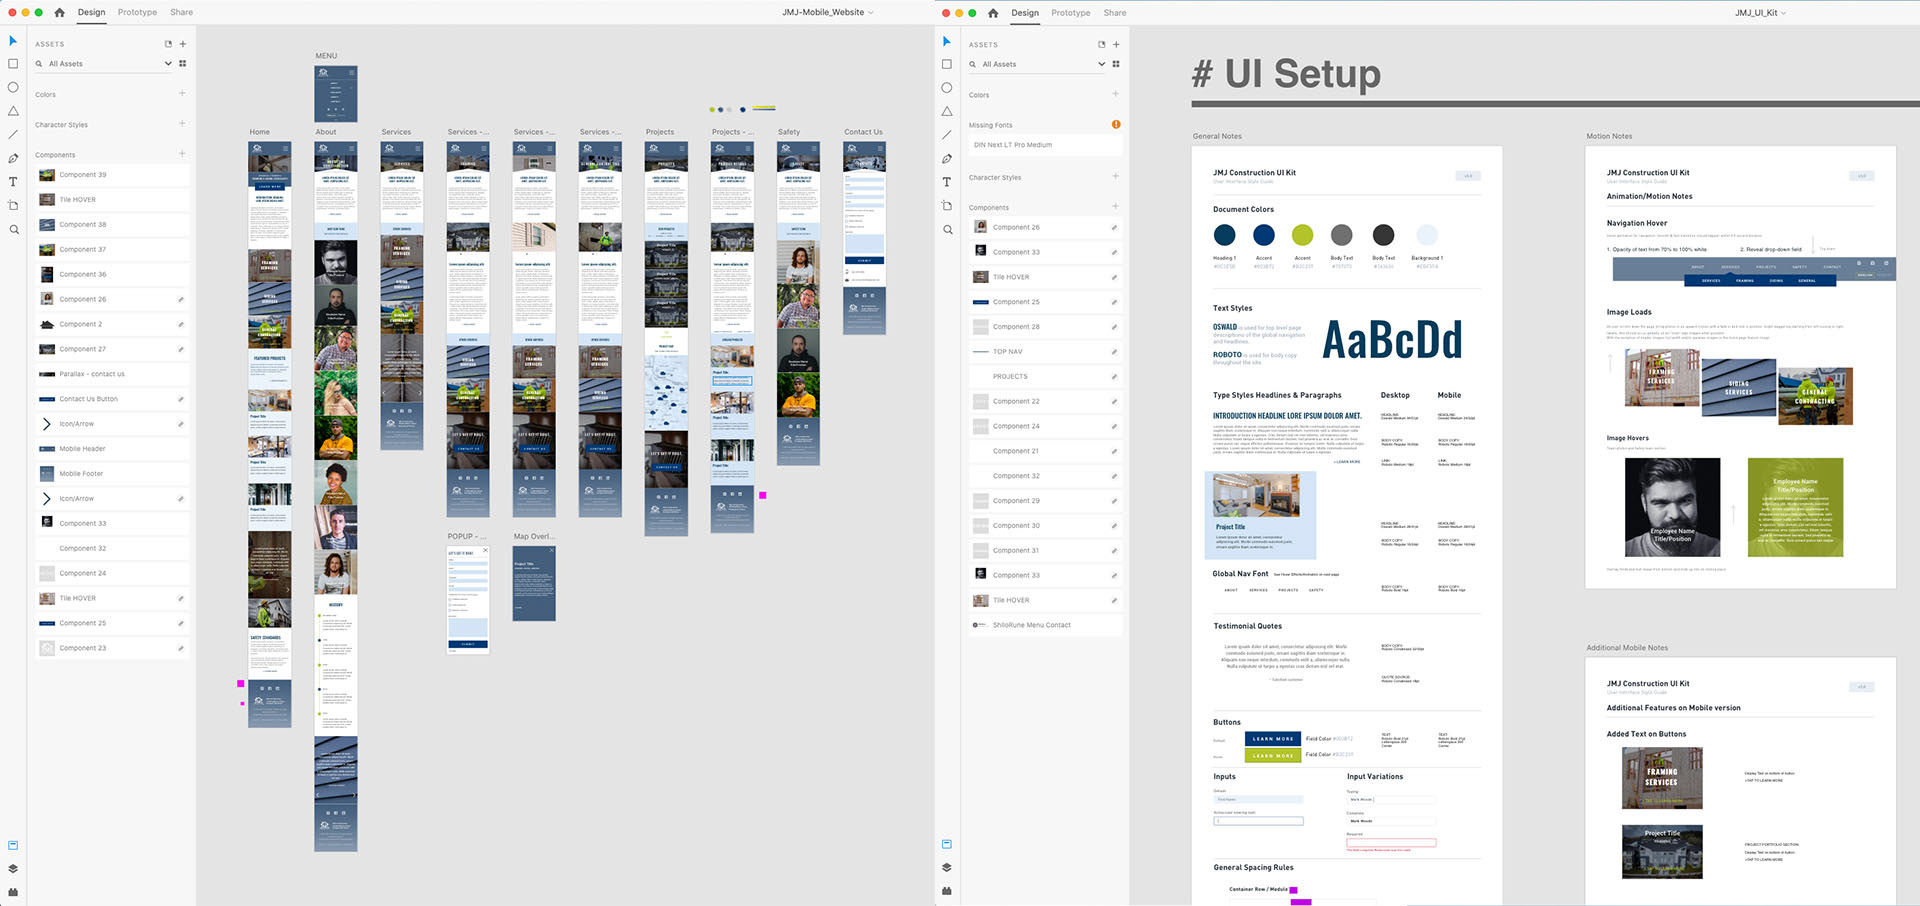Select Mobile Footer component
Image resolution: width=1920 pixels, height=906 pixels.
click(112, 474)
